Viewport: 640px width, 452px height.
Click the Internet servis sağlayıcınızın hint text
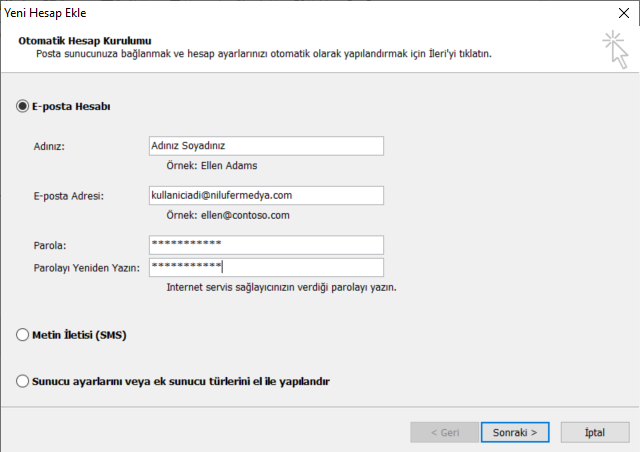(281, 287)
